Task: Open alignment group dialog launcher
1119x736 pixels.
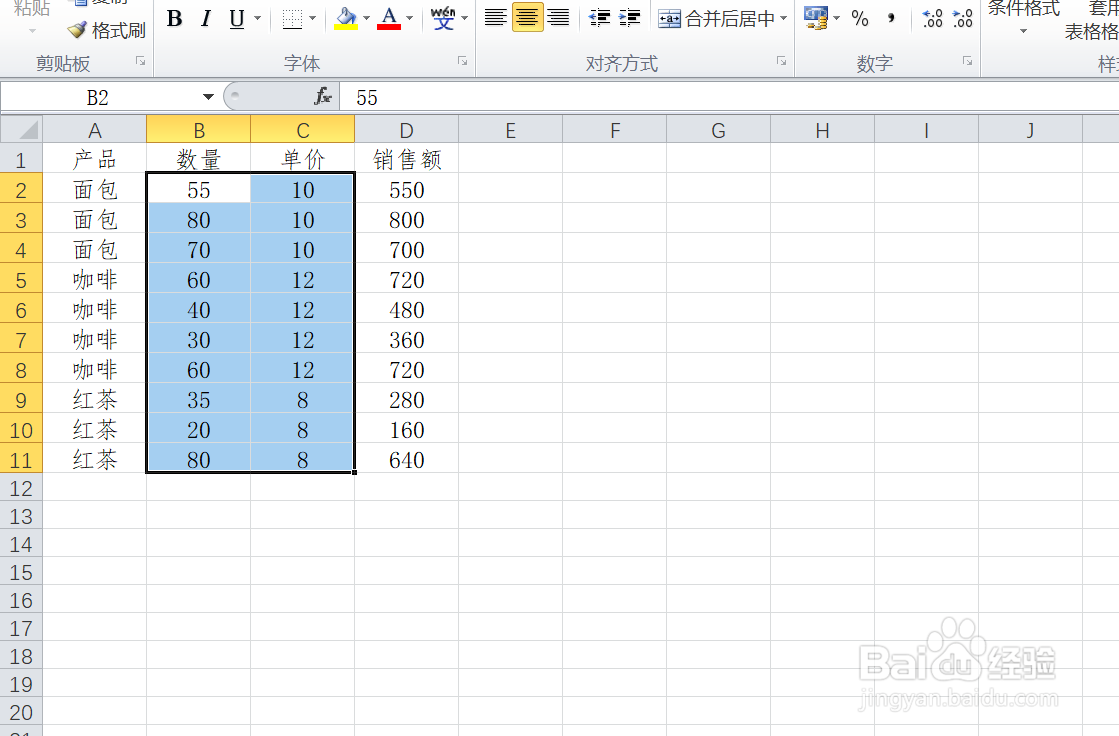Action: 781,62
